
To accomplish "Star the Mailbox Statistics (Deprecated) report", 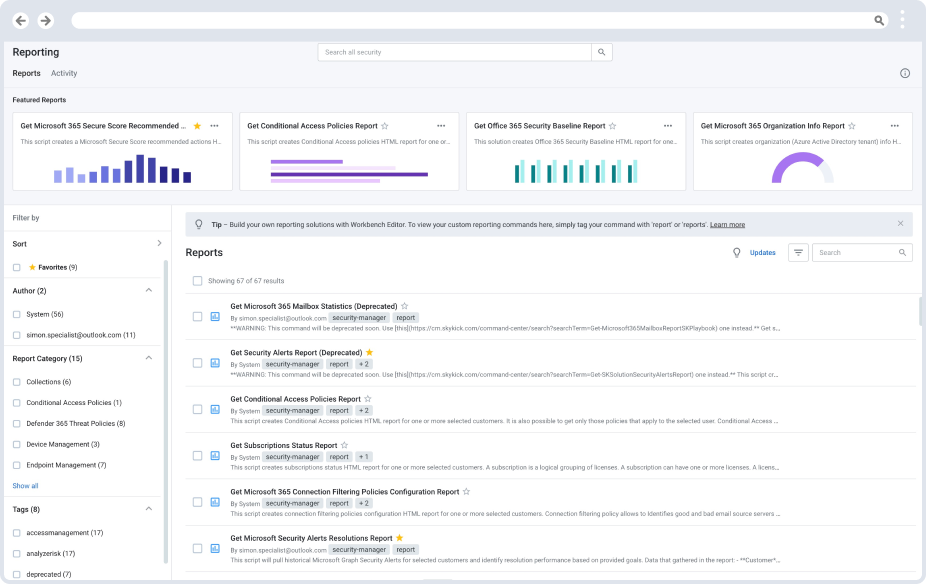I will pos(405,306).
